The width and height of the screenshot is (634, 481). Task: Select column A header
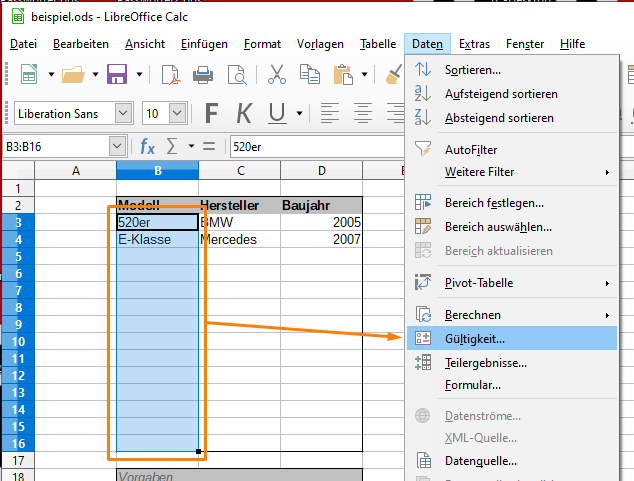pos(76,171)
